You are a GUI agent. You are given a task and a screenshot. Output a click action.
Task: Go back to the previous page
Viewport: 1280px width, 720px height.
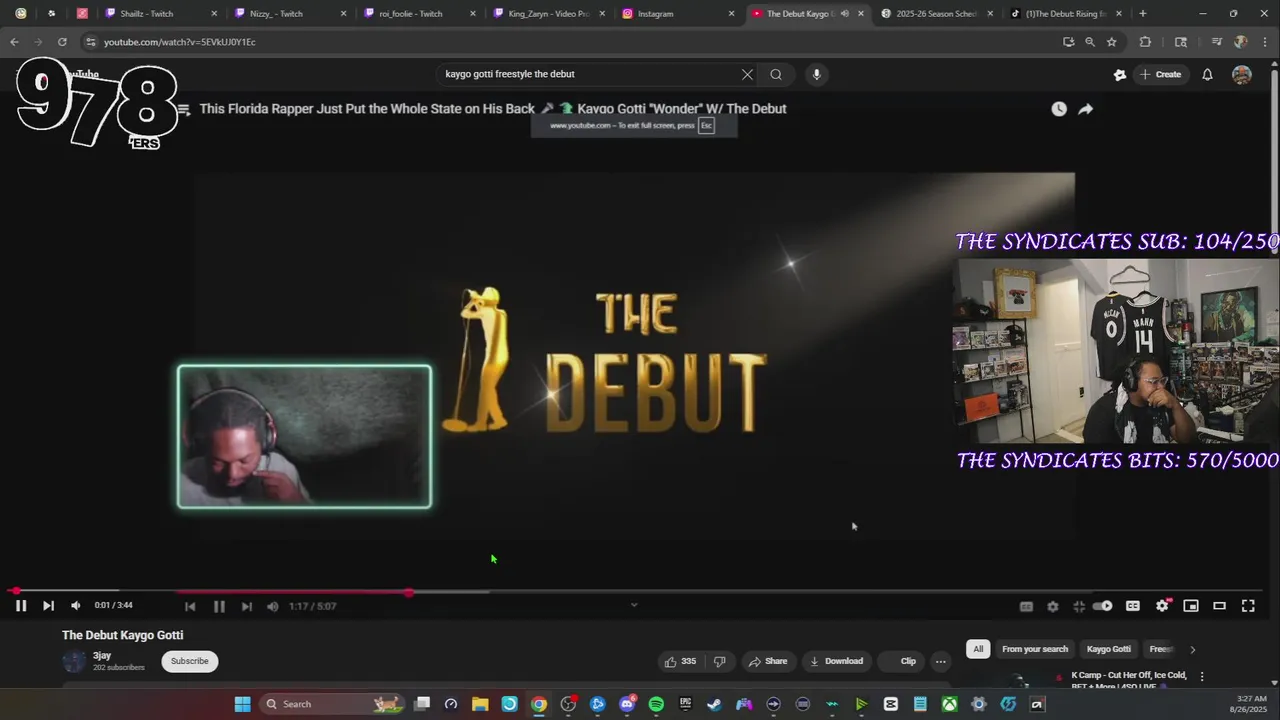[x=14, y=42]
